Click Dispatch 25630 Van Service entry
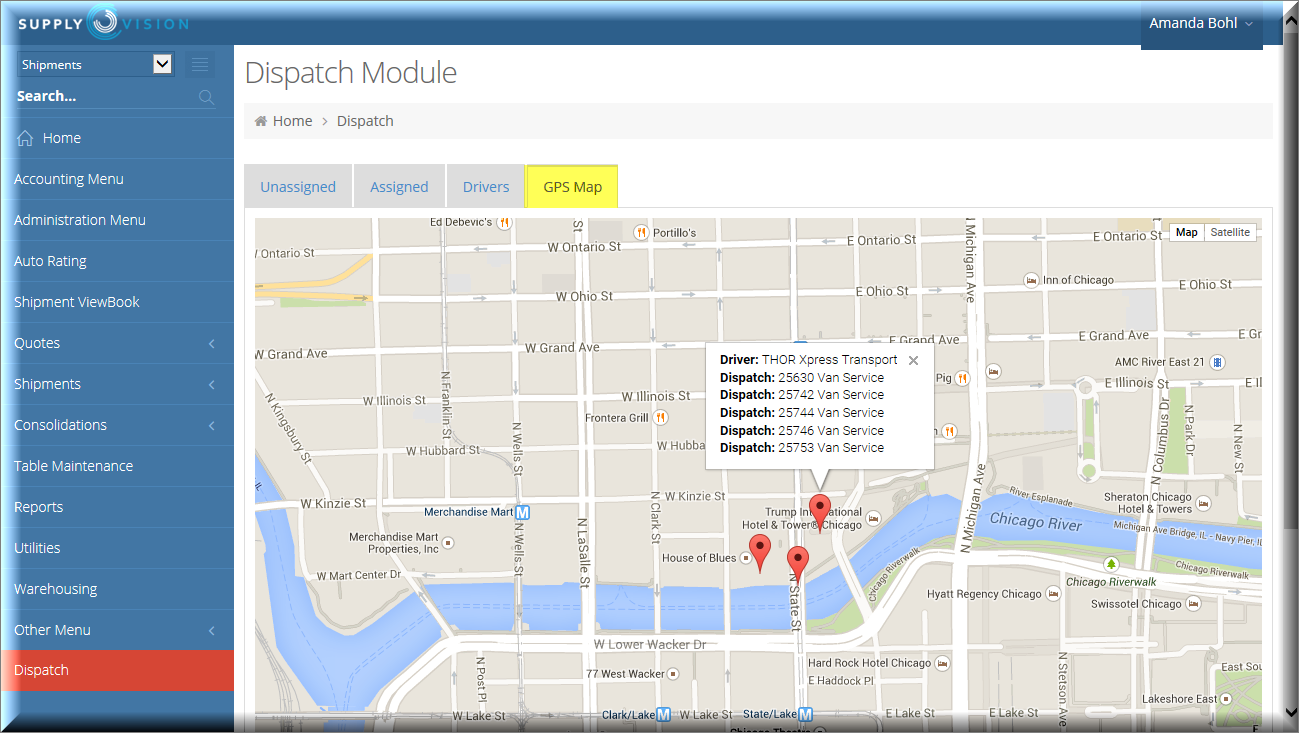Image resolution: width=1299 pixels, height=733 pixels. tap(802, 378)
